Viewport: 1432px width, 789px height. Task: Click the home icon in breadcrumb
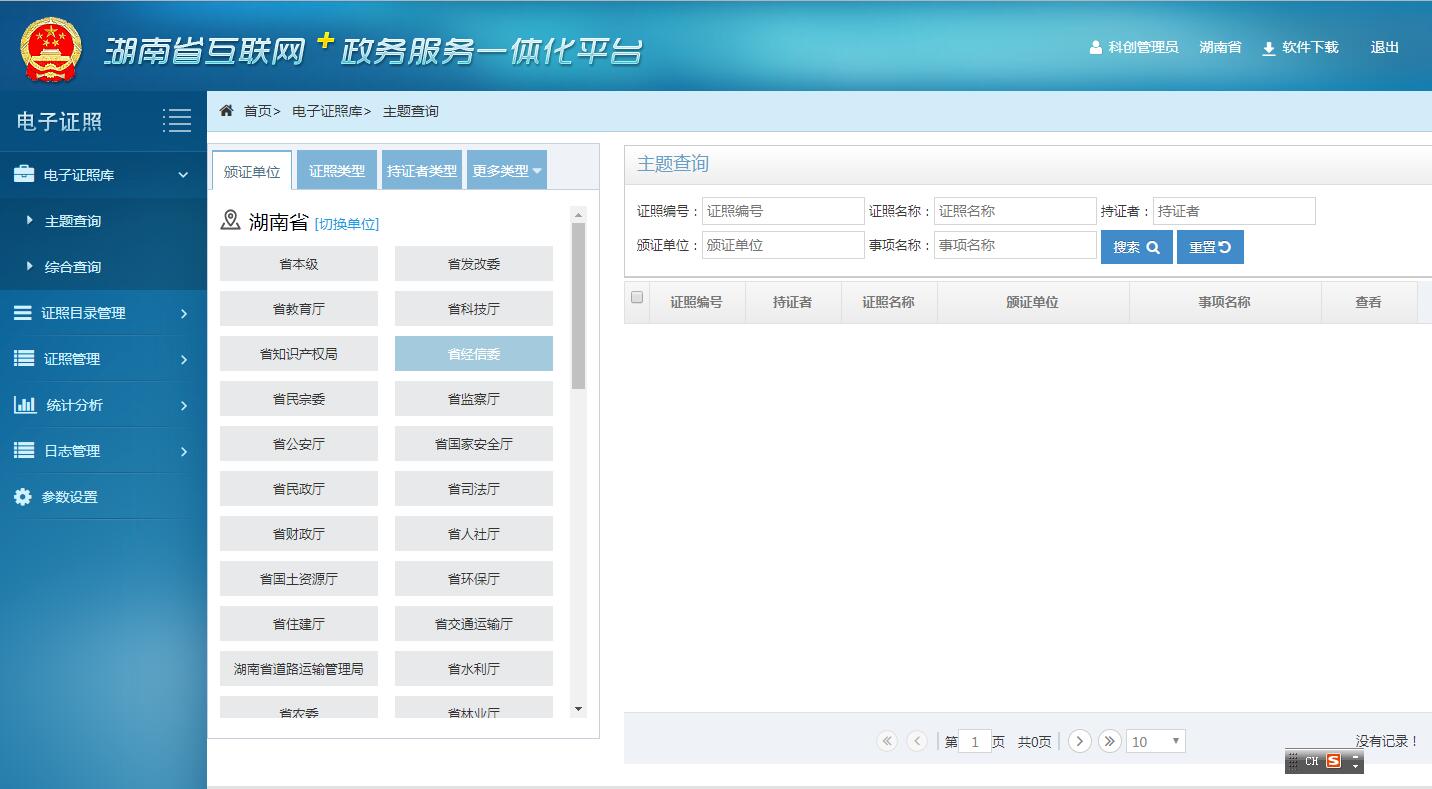point(226,111)
